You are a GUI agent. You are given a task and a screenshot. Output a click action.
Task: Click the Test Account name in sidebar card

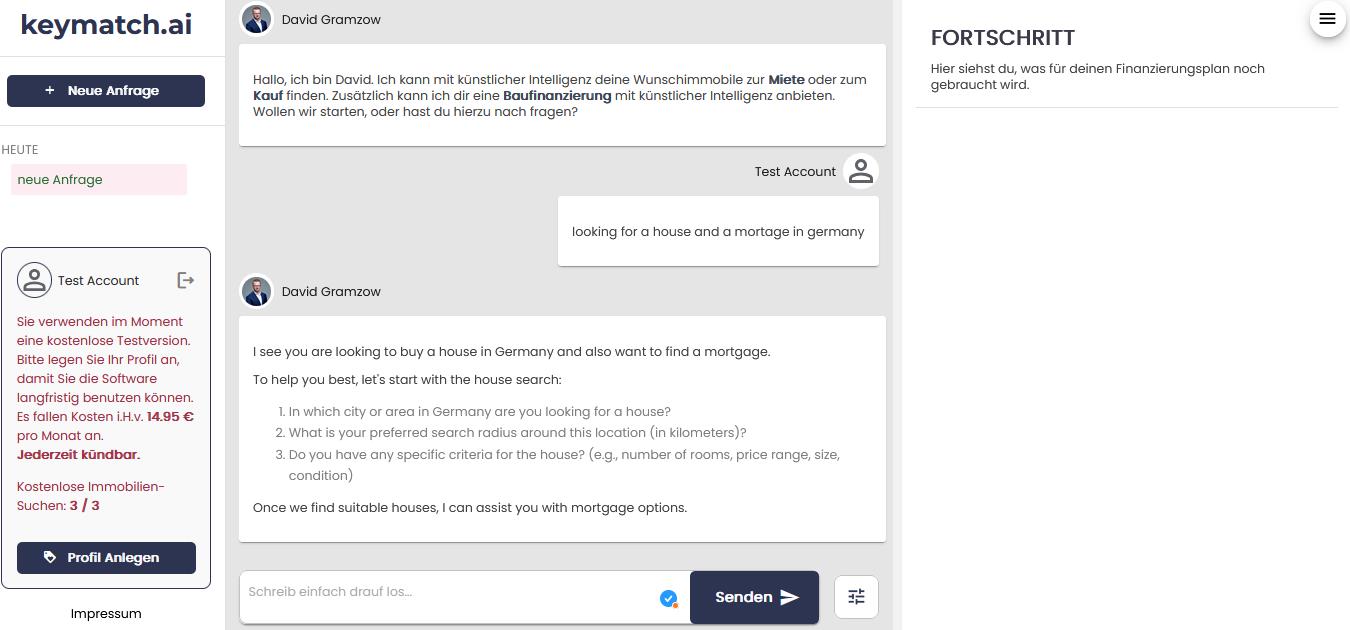click(x=99, y=280)
